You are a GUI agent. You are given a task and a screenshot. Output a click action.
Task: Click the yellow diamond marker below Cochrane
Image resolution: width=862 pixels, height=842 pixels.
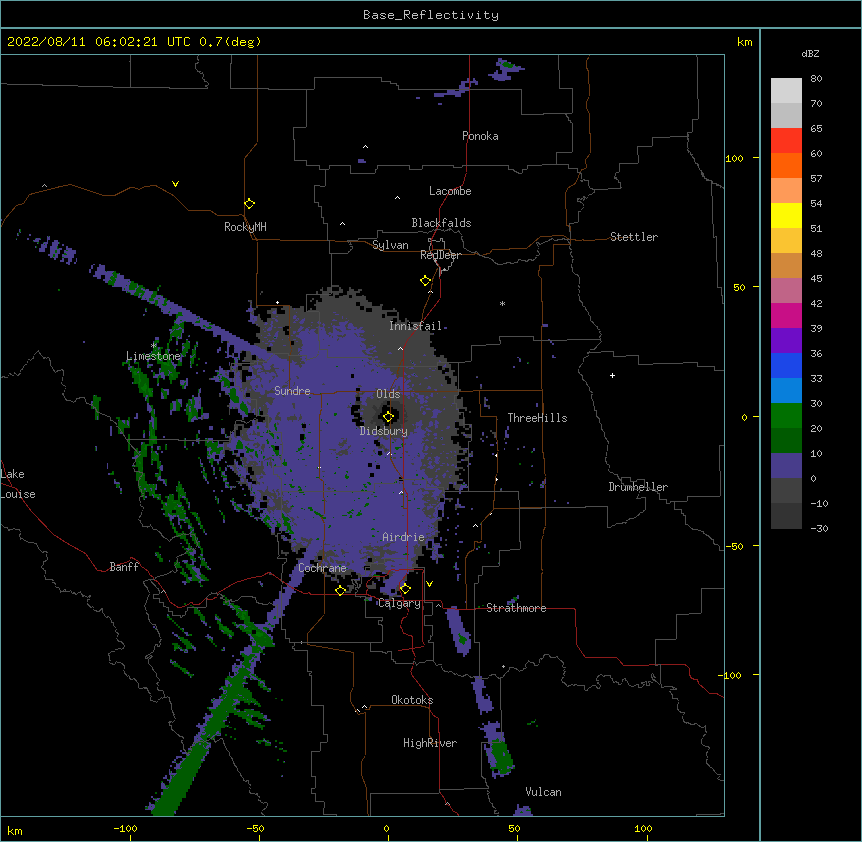click(x=340, y=590)
